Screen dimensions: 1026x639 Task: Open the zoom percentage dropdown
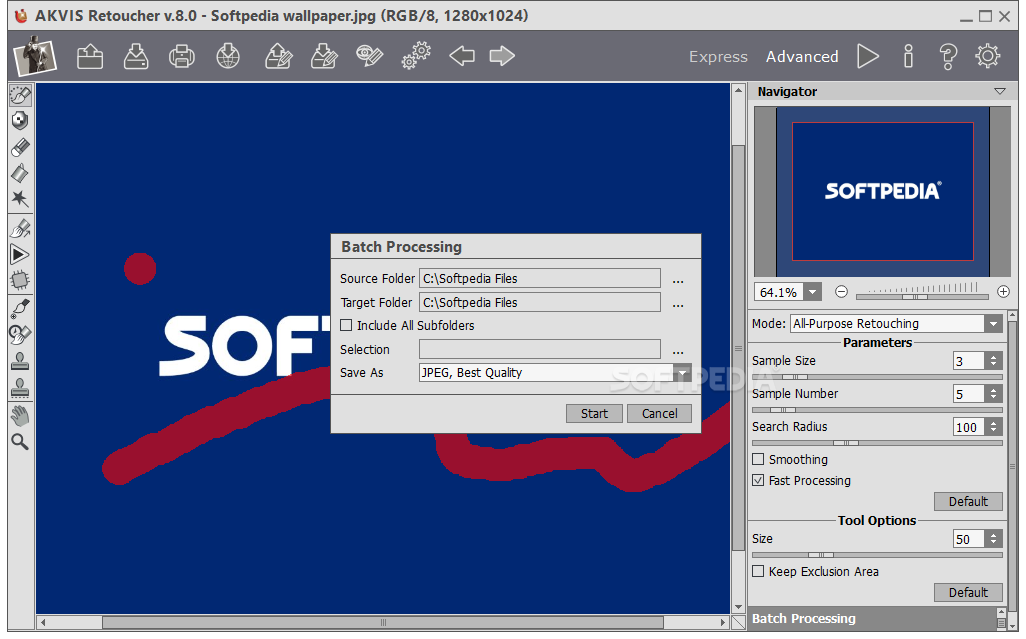[x=813, y=292]
